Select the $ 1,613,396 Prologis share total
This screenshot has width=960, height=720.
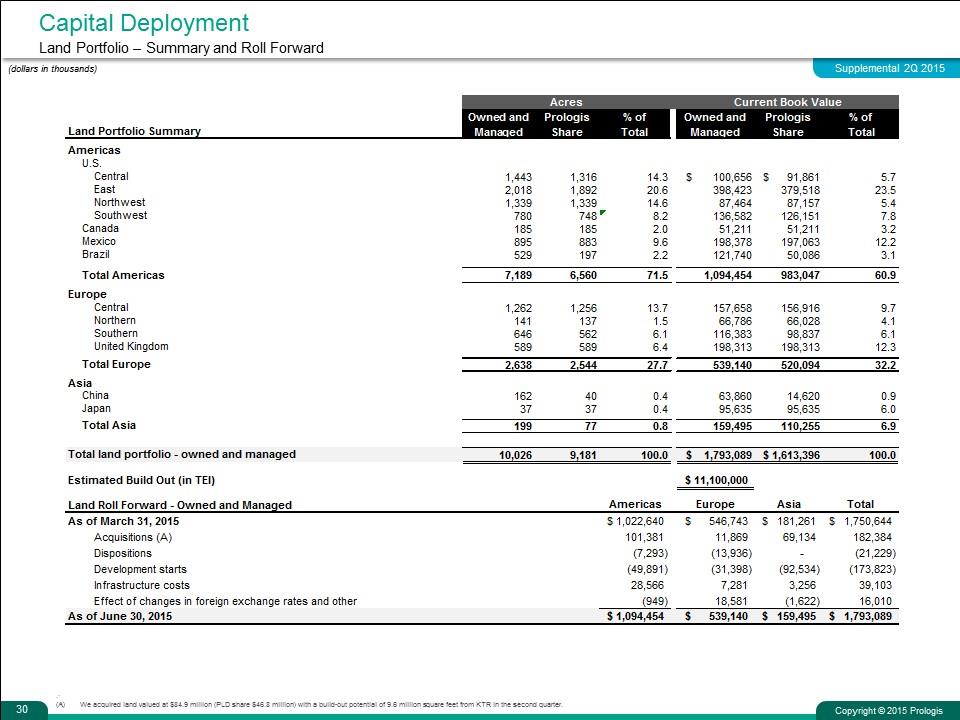pos(792,456)
